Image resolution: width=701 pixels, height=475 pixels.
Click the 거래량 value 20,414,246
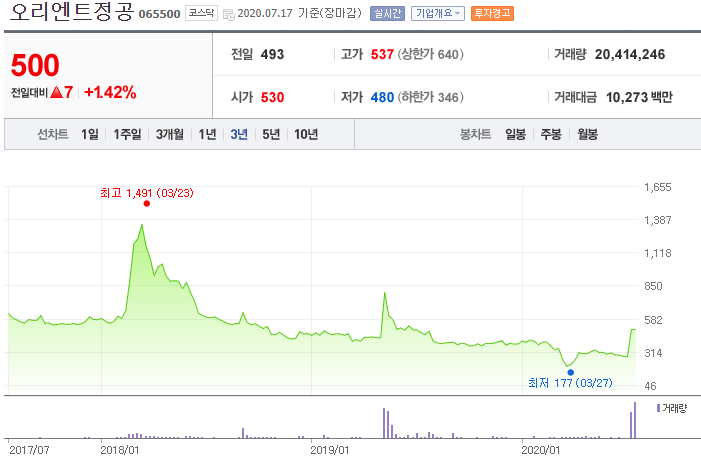(630, 55)
